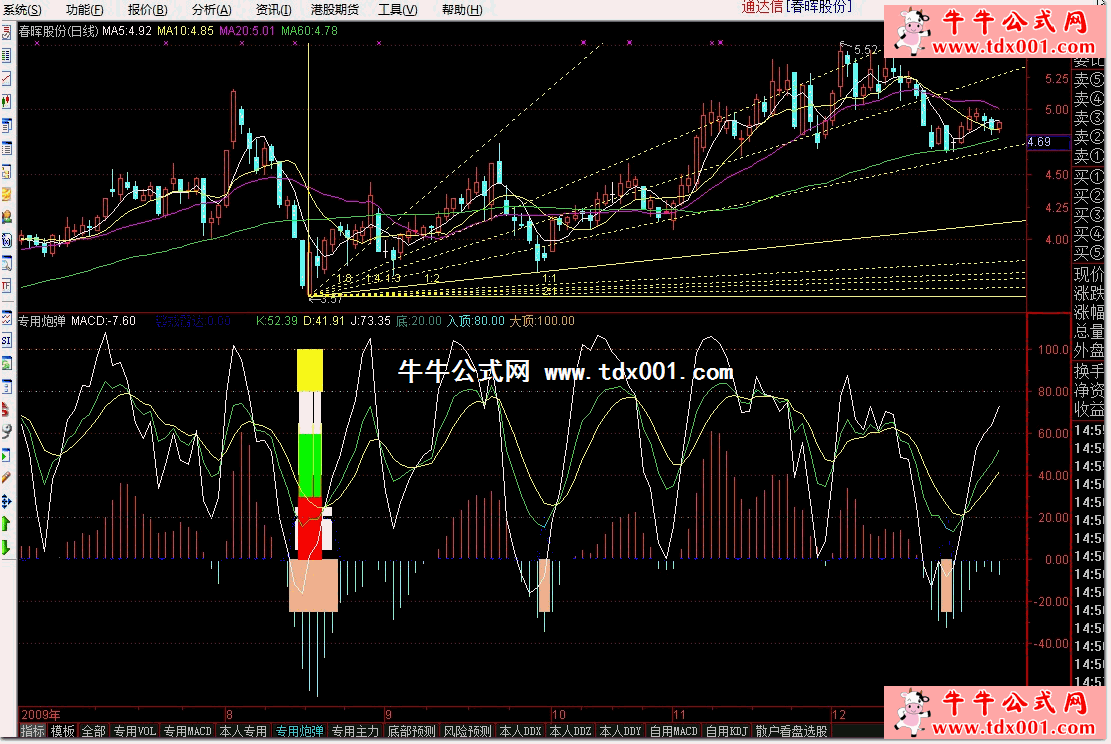Click the green up arrow icon

6,524
